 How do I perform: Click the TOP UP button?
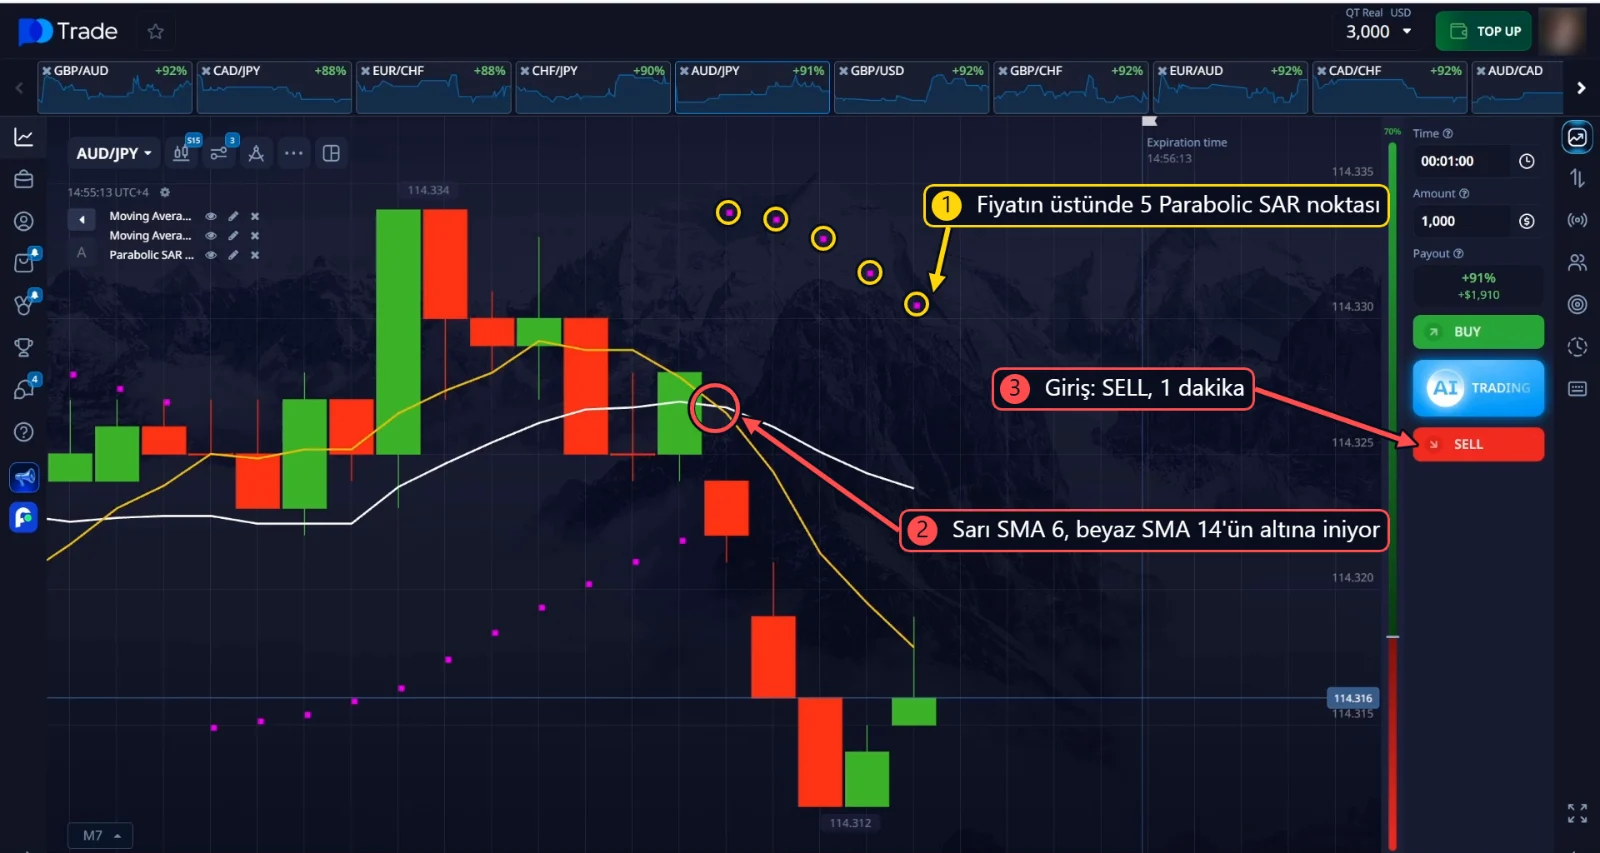pyautogui.click(x=1484, y=31)
